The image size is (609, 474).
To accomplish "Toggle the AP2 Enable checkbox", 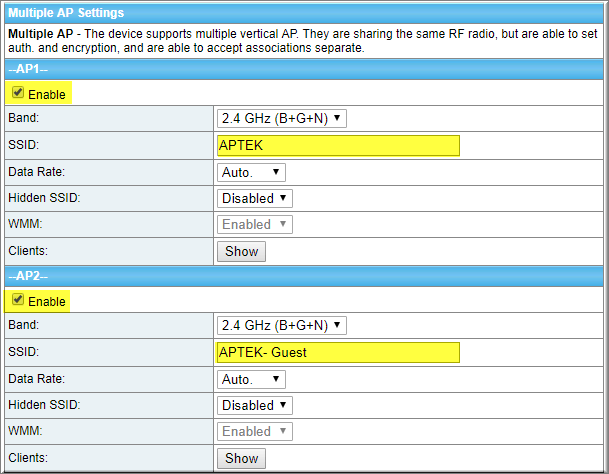I will click(18, 299).
